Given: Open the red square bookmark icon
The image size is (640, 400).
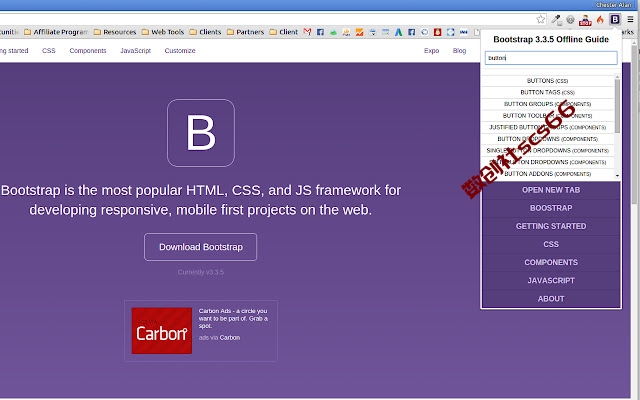Looking at the screenshot, I should 438,32.
